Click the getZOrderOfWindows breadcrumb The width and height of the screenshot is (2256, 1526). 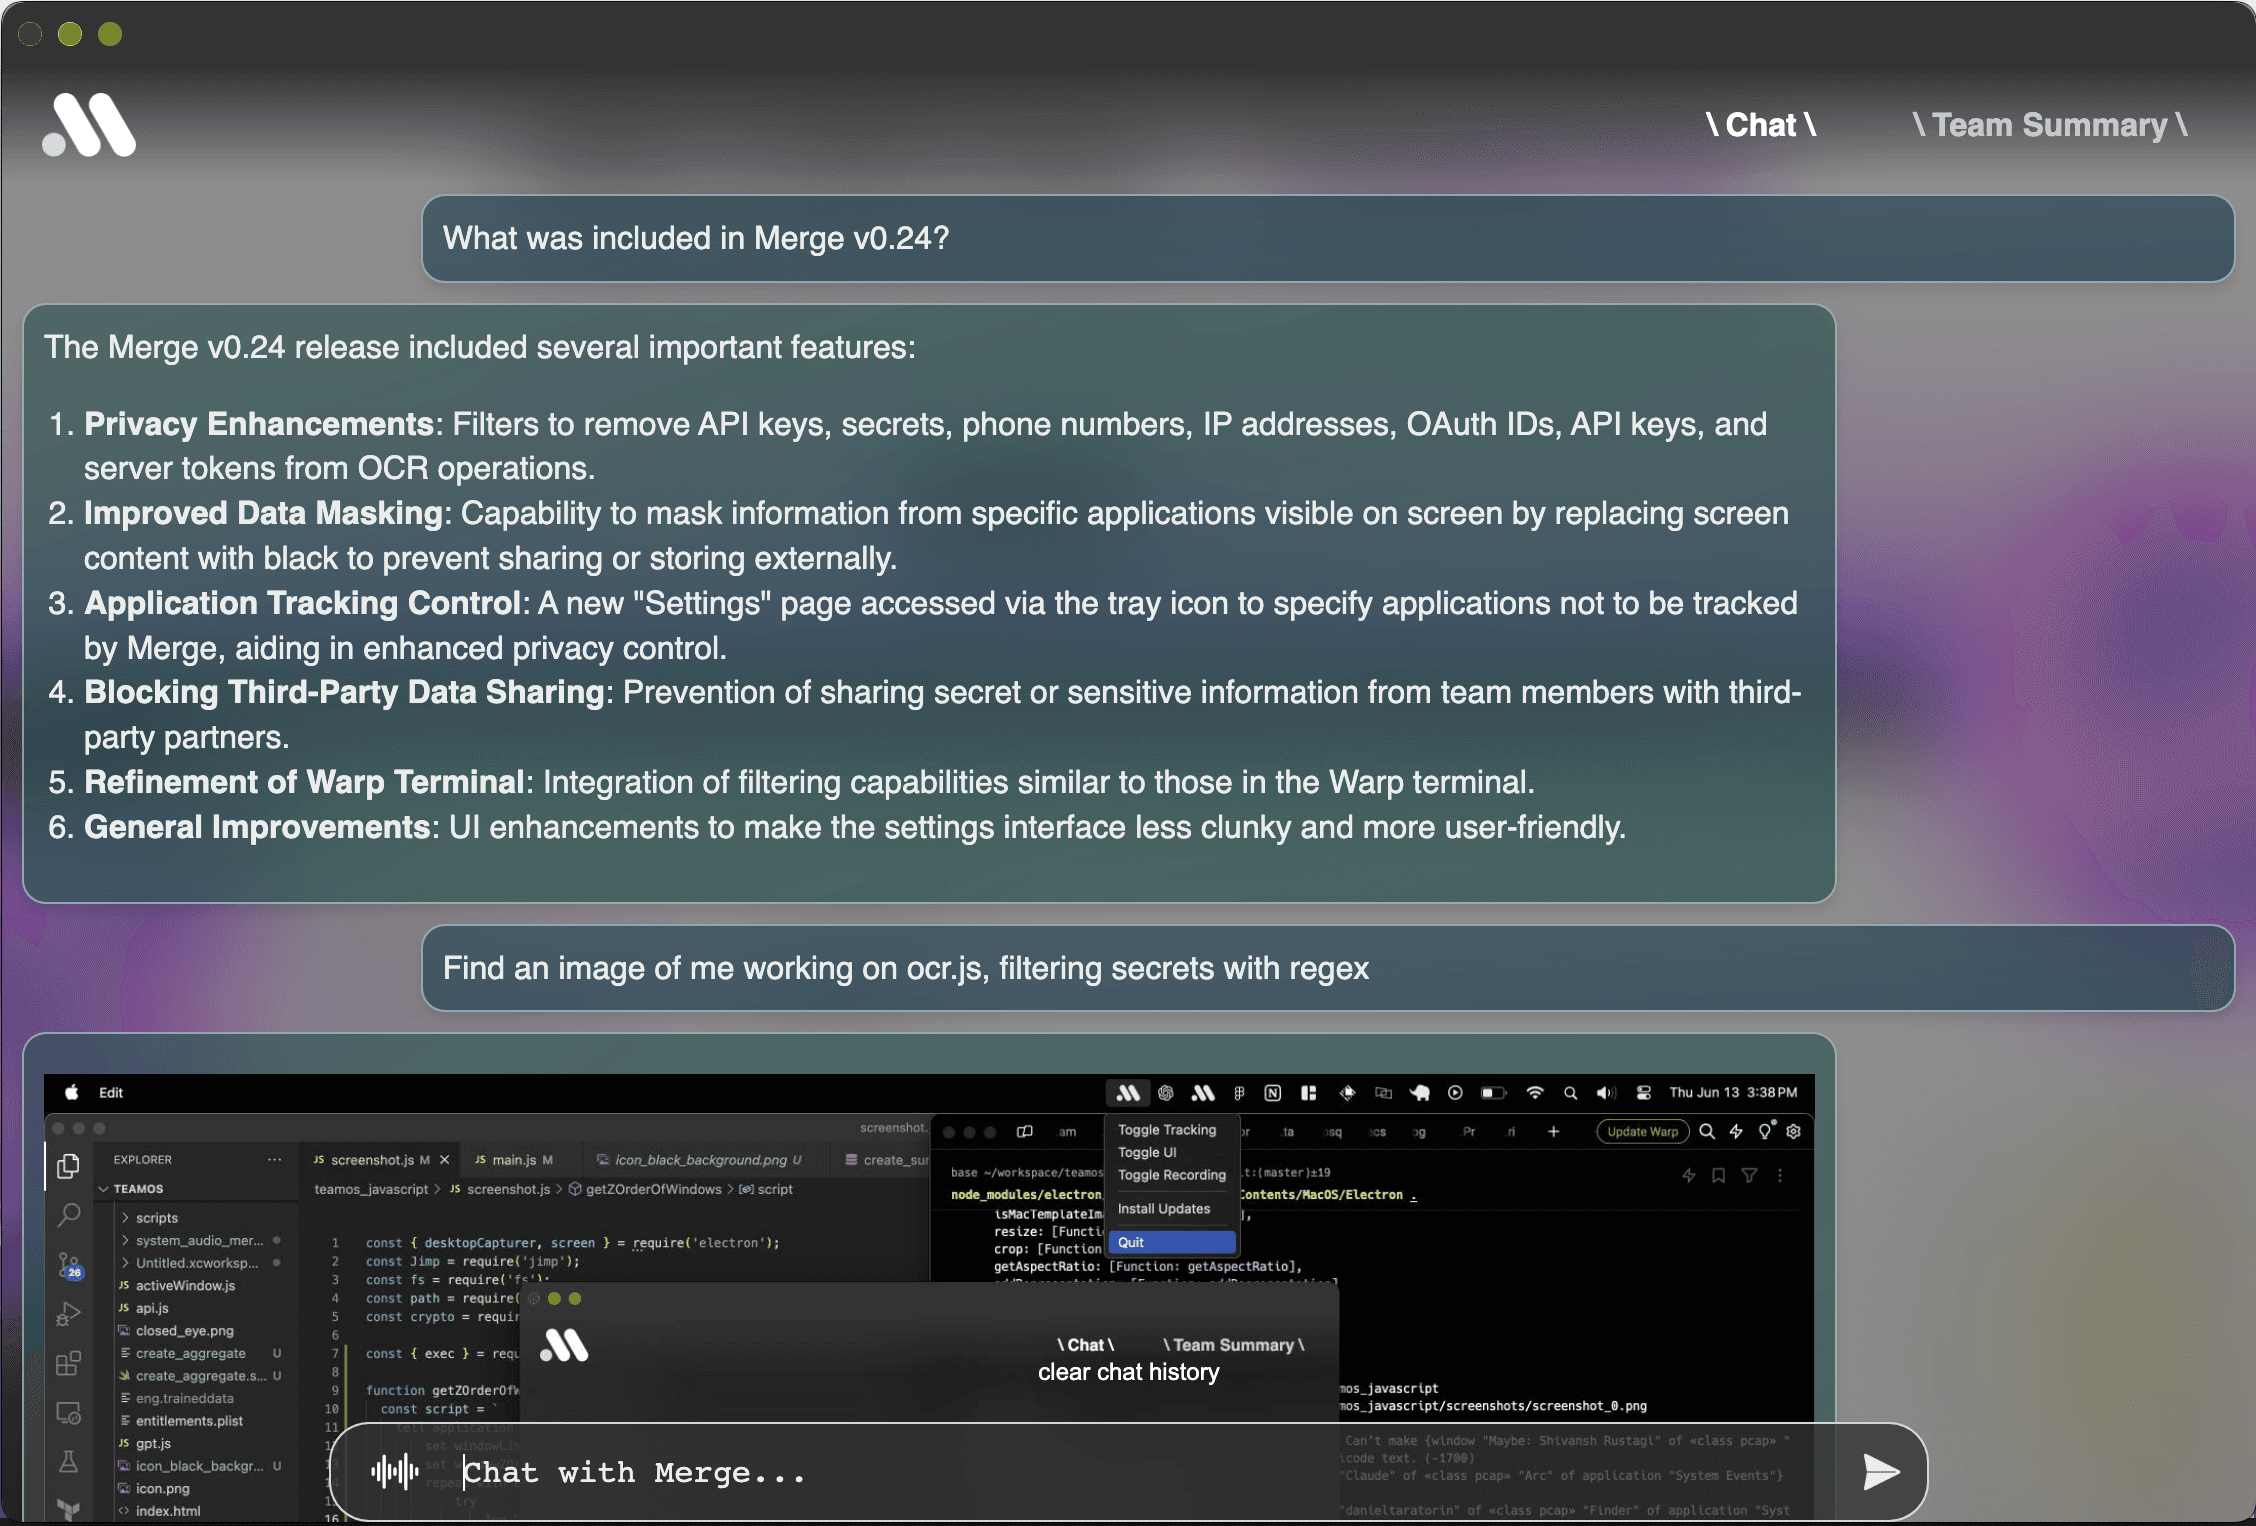[x=653, y=1189]
